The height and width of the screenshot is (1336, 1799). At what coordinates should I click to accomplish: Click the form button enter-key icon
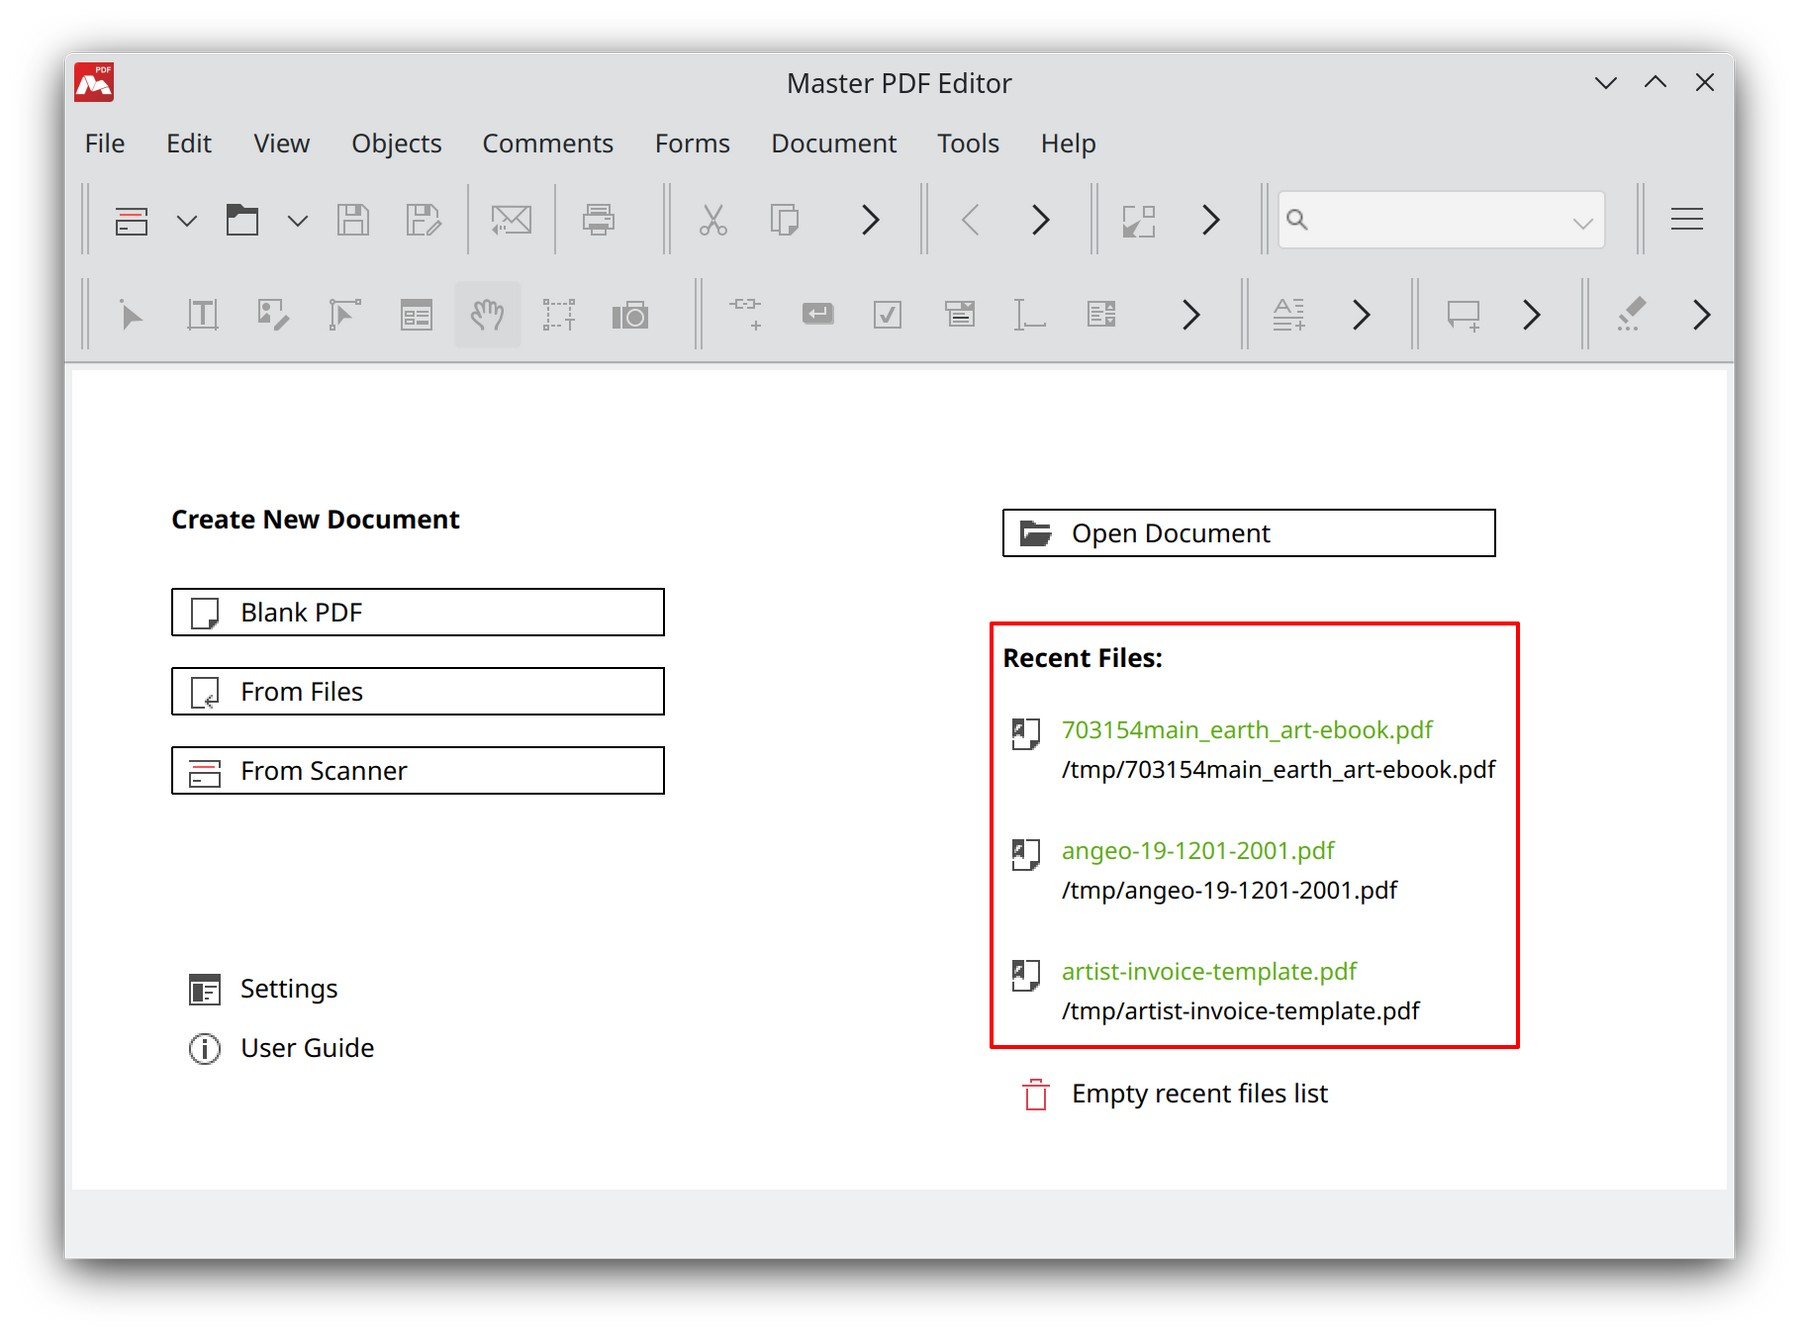[x=818, y=314]
